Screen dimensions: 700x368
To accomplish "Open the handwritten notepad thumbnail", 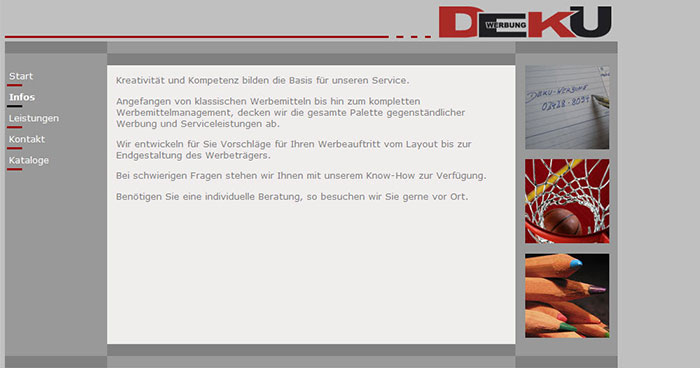I will click(567, 107).
